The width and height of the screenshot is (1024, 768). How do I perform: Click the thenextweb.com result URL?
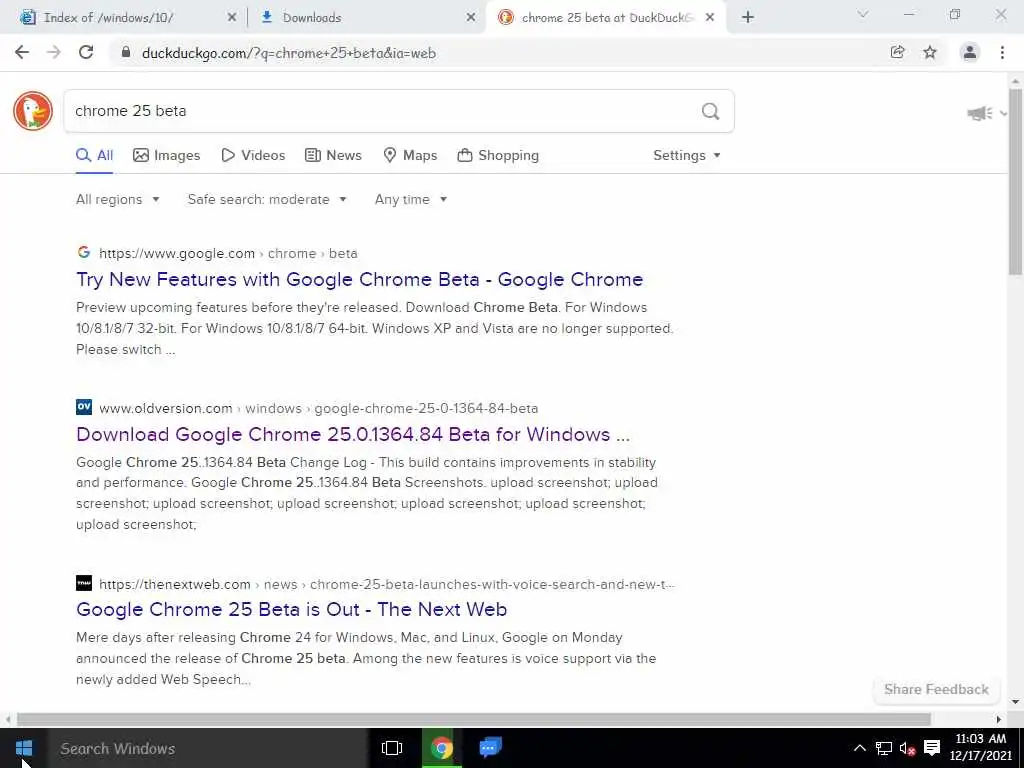(387, 584)
